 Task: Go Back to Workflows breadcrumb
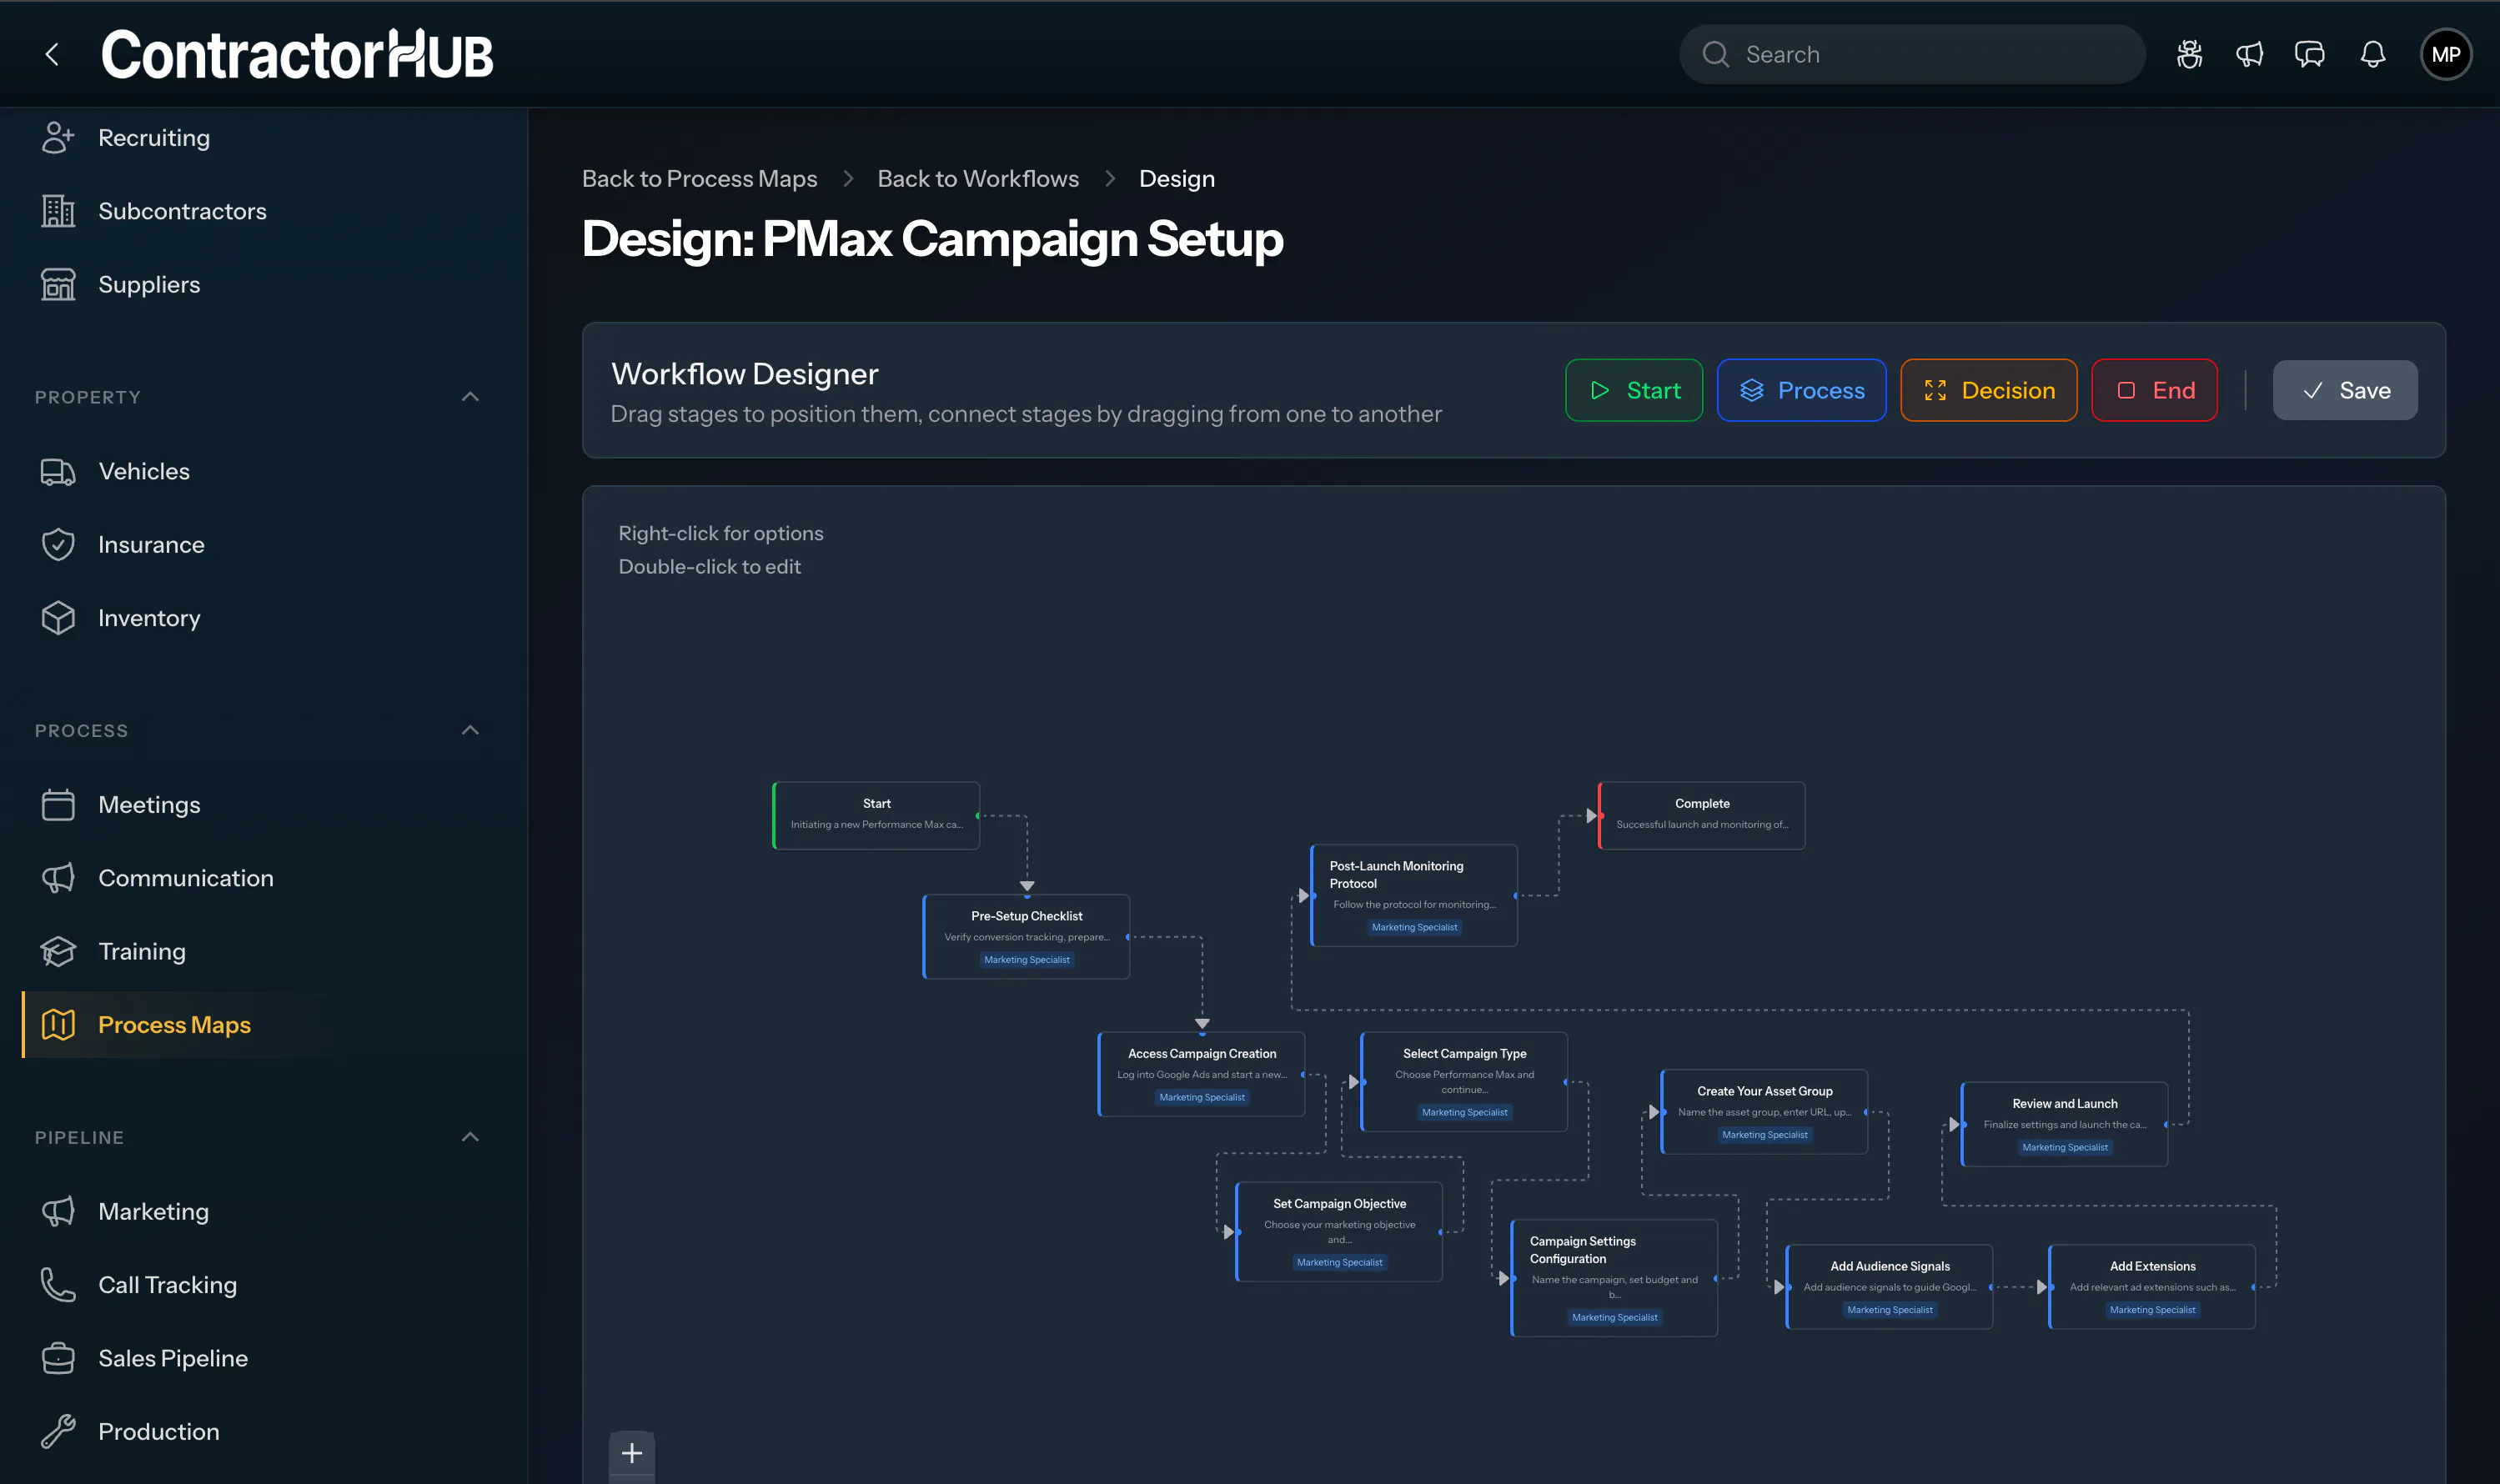pyautogui.click(x=978, y=179)
